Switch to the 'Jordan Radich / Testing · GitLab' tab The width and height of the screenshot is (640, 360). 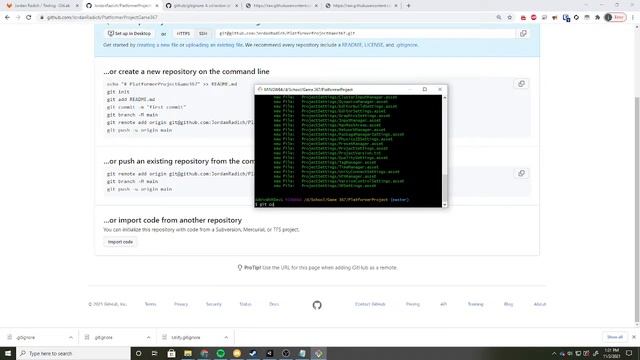[41, 6]
